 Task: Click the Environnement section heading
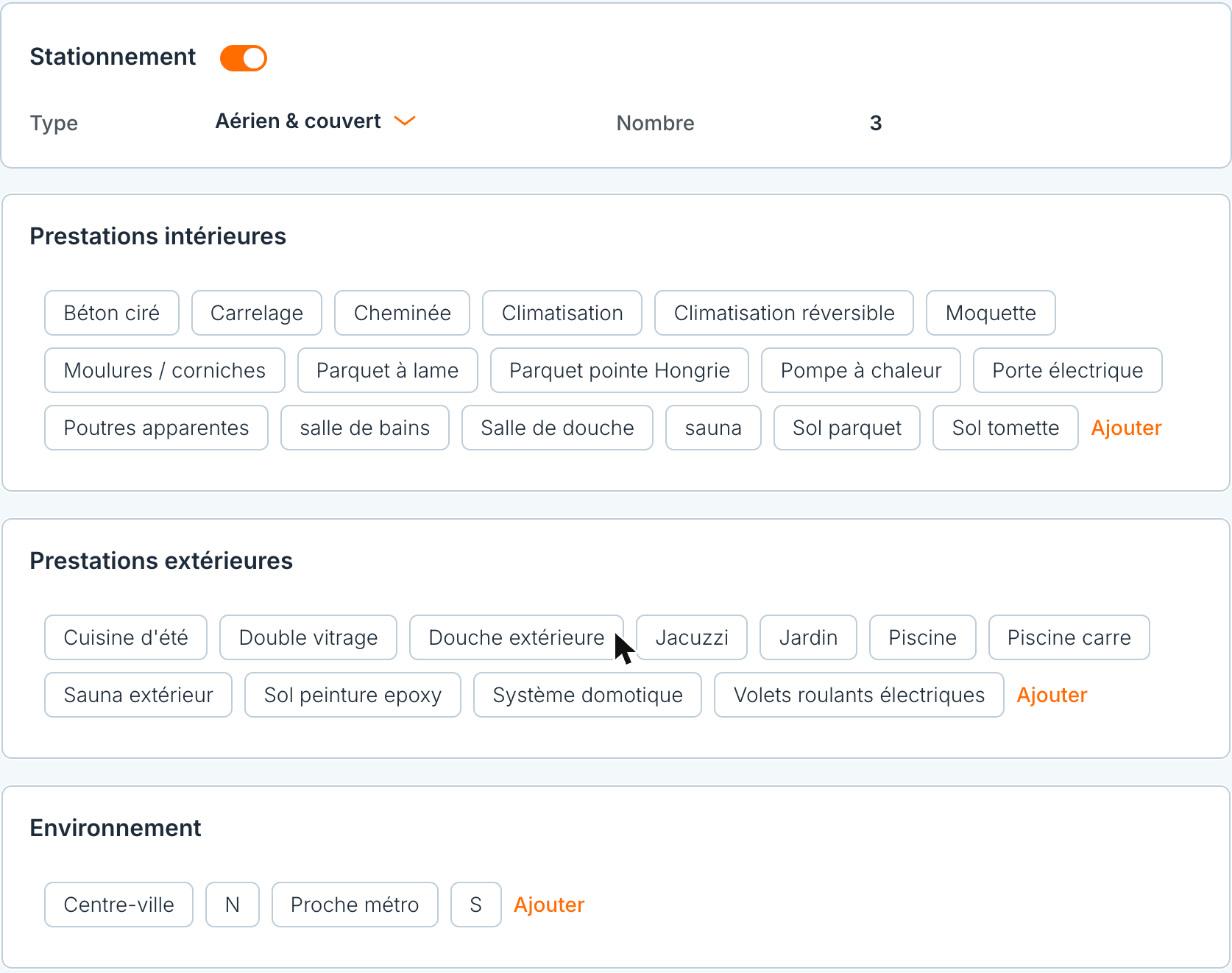[115, 828]
